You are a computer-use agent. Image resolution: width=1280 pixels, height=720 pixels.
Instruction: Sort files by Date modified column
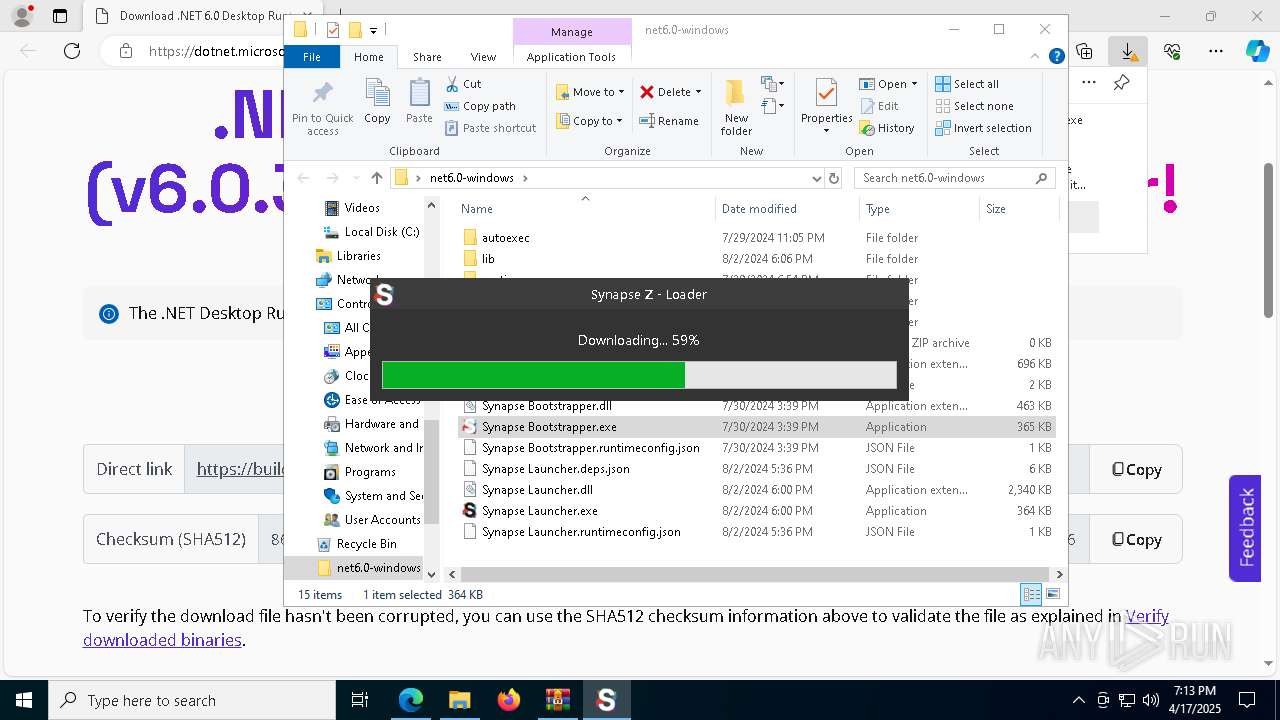click(759, 209)
